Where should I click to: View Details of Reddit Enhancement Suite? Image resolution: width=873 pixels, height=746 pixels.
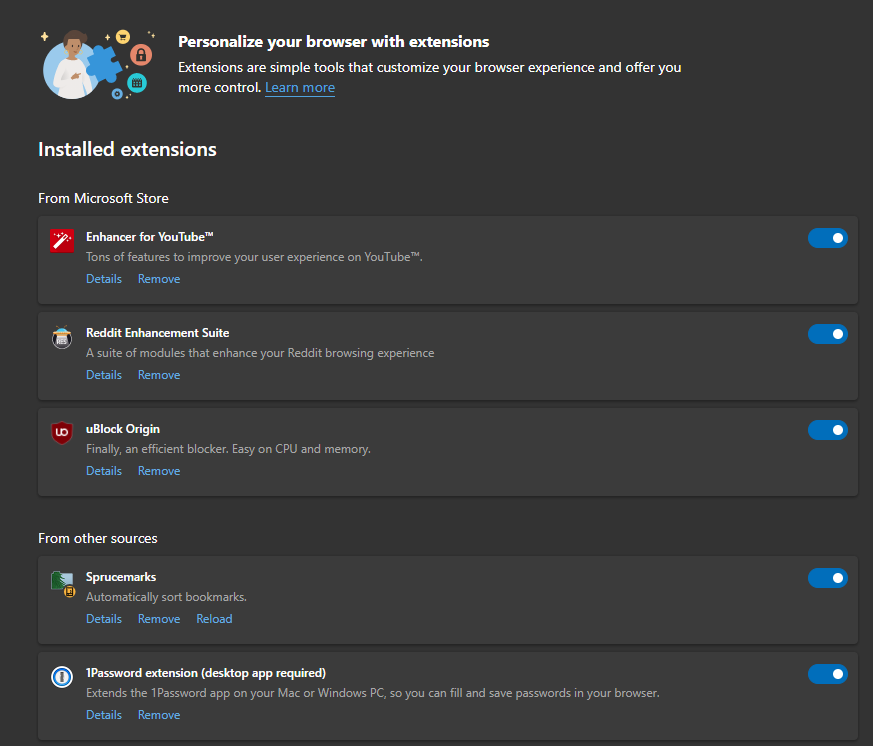click(x=104, y=375)
